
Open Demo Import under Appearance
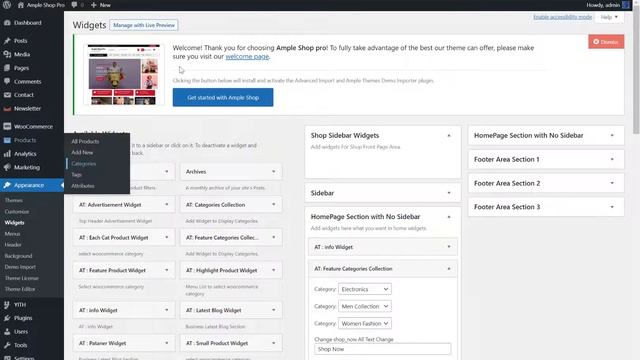click(x=20, y=267)
